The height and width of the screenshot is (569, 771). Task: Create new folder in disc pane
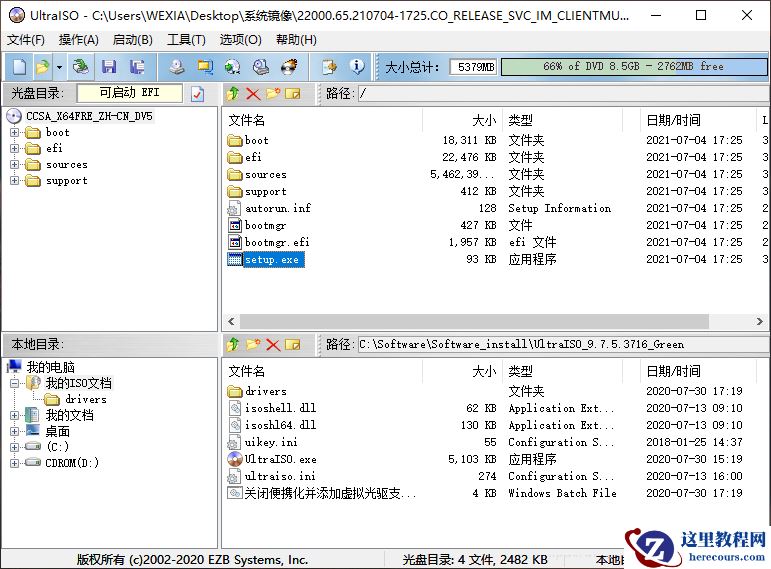(x=273, y=93)
